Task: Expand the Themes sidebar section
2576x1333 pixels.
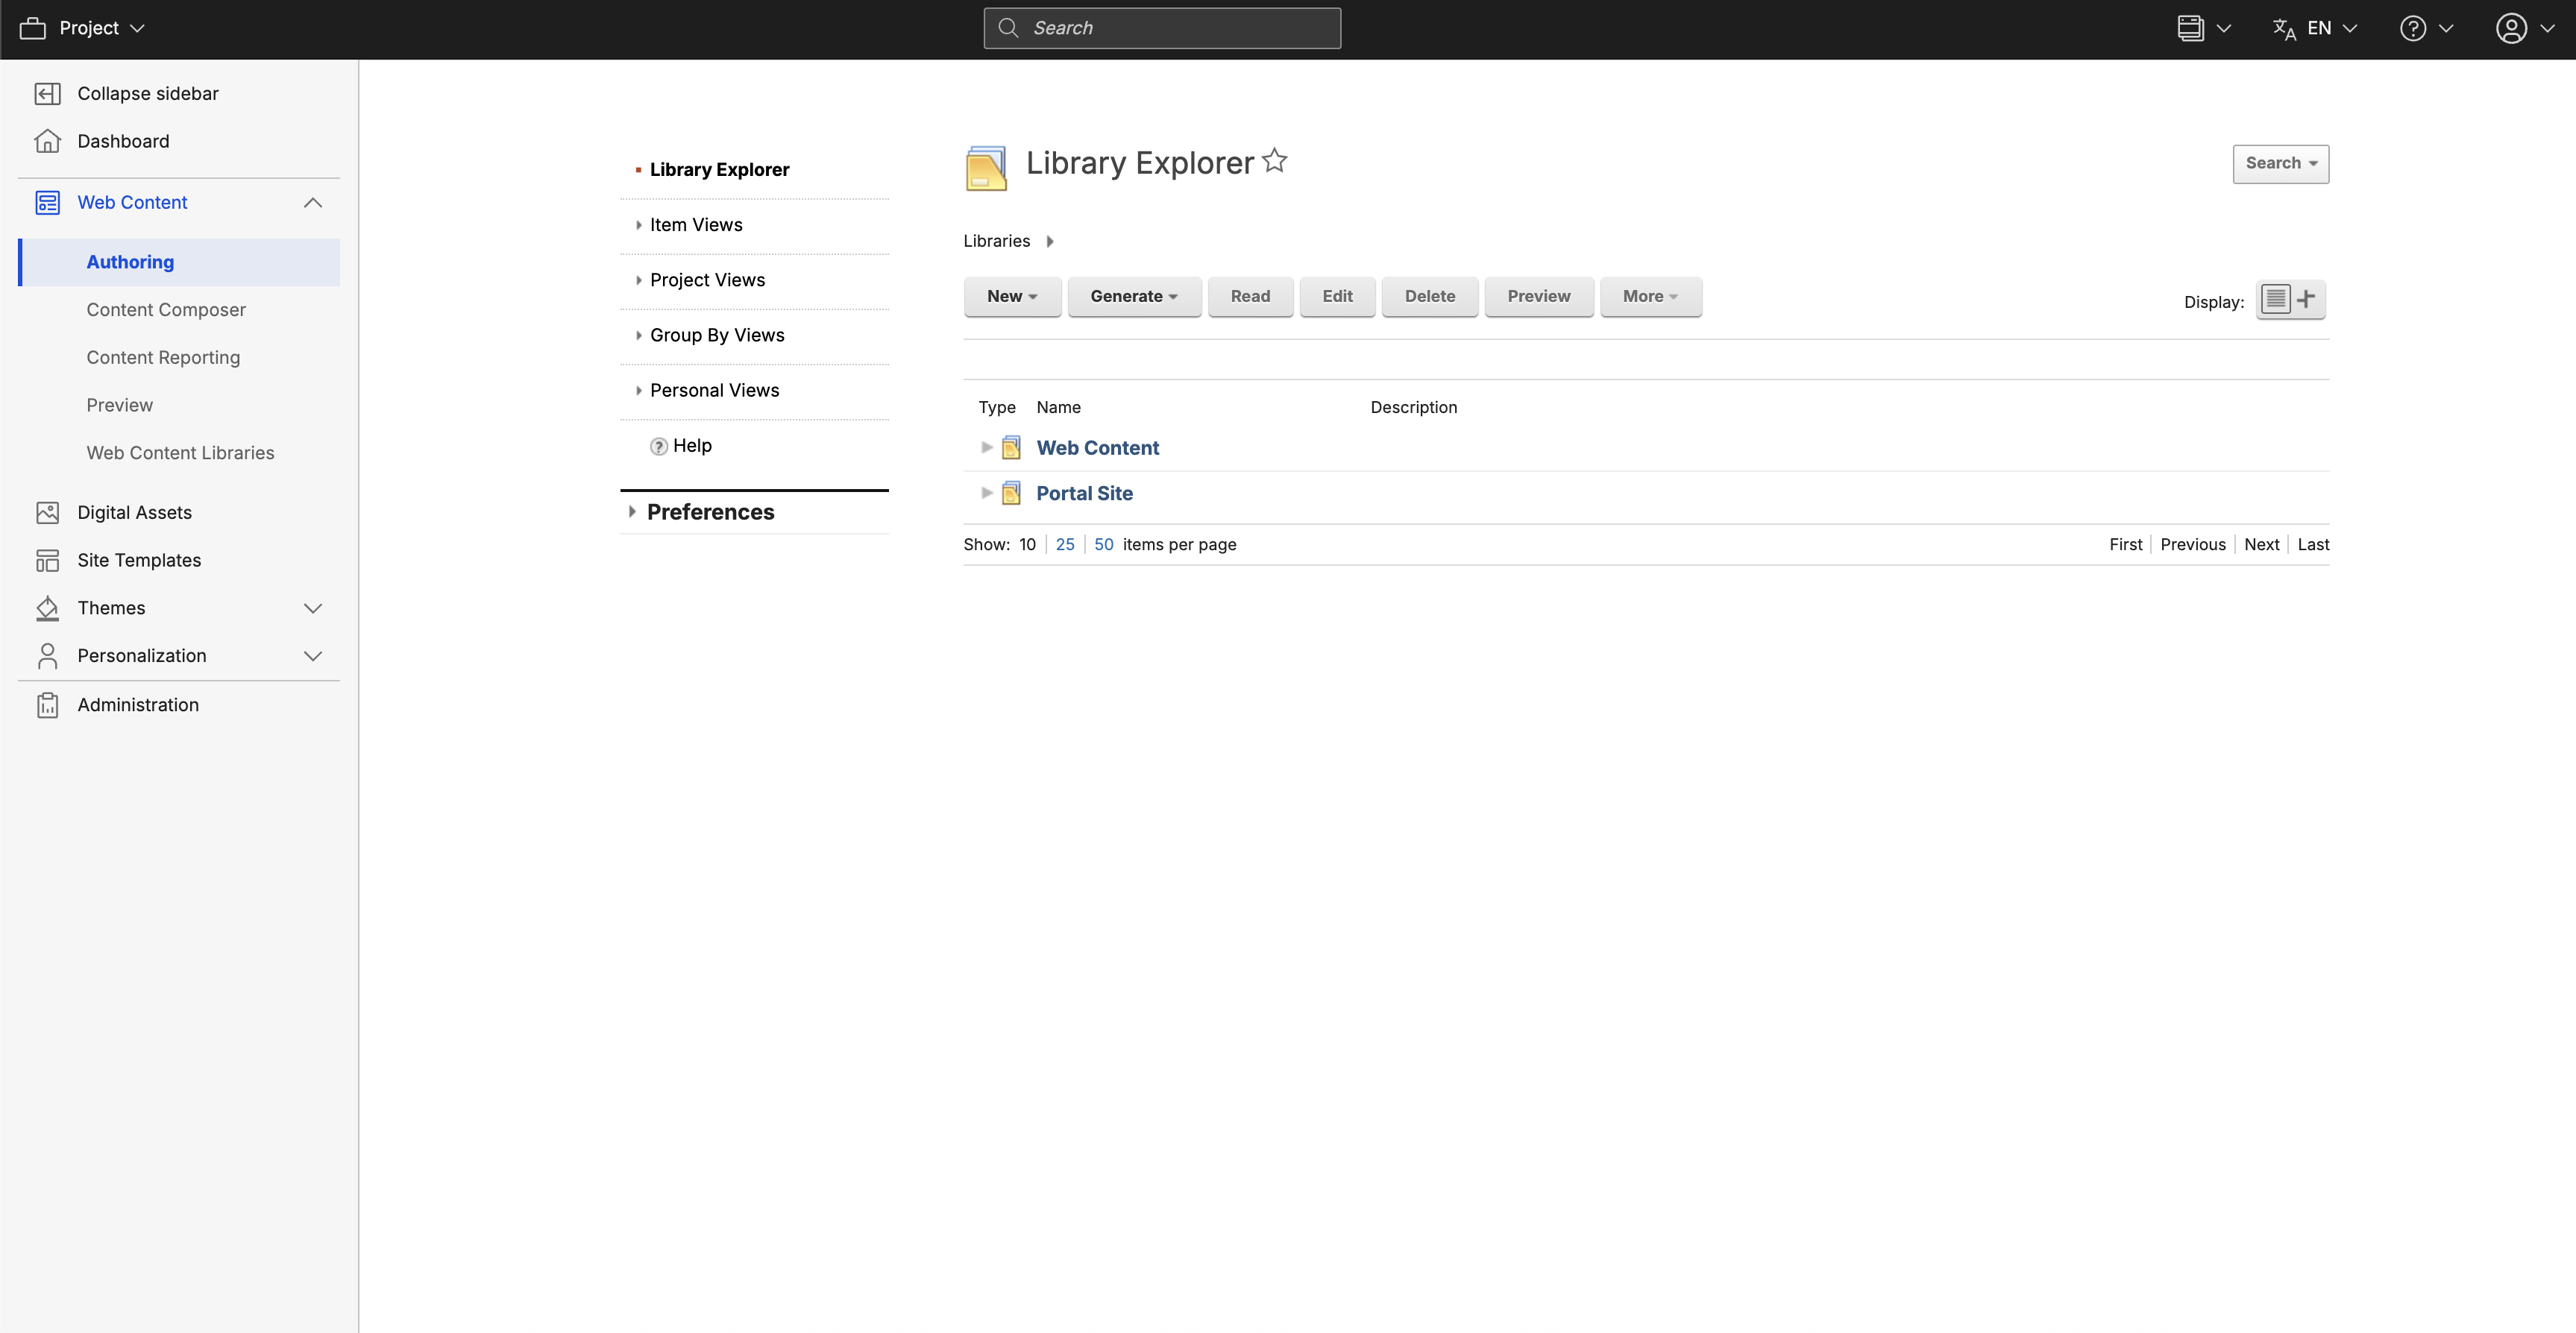Action: pyautogui.click(x=312, y=608)
